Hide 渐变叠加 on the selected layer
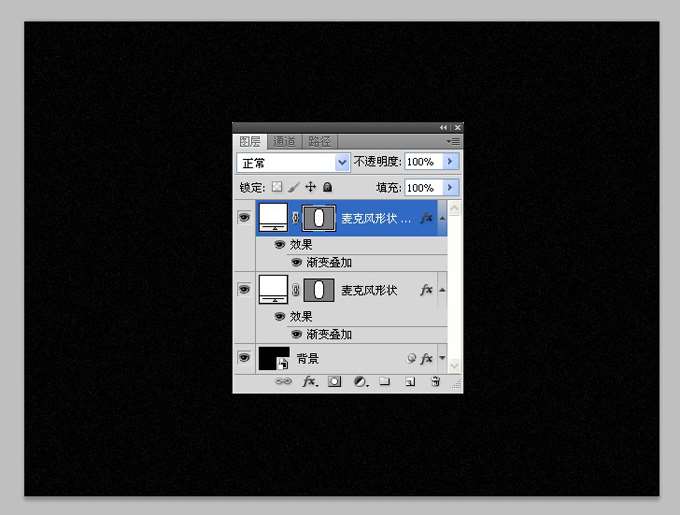Viewport: 680px width, 515px height. [x=296, y=262]
